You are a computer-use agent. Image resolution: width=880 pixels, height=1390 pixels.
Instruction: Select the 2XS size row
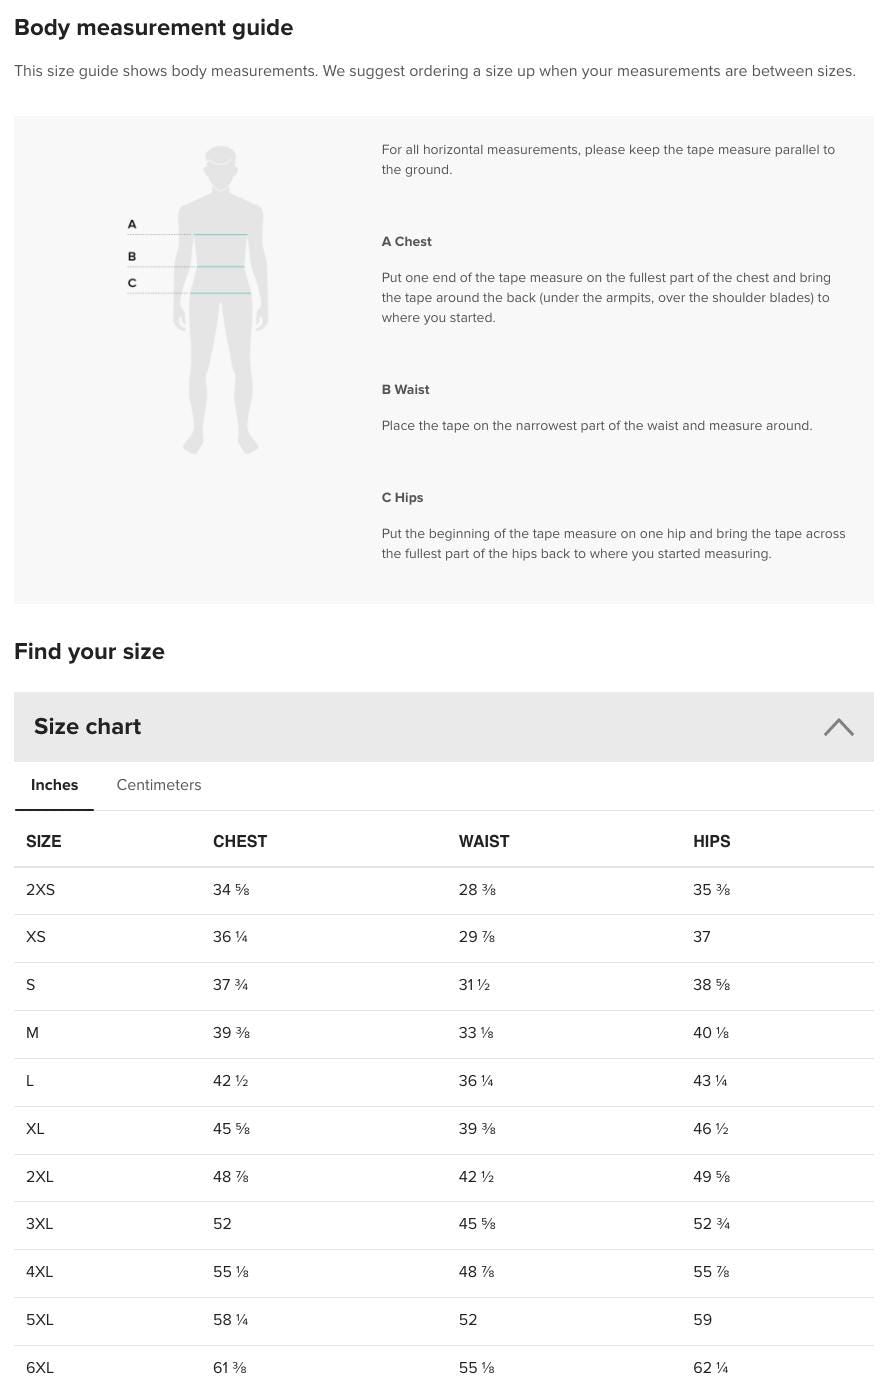(x=40, y=890)
